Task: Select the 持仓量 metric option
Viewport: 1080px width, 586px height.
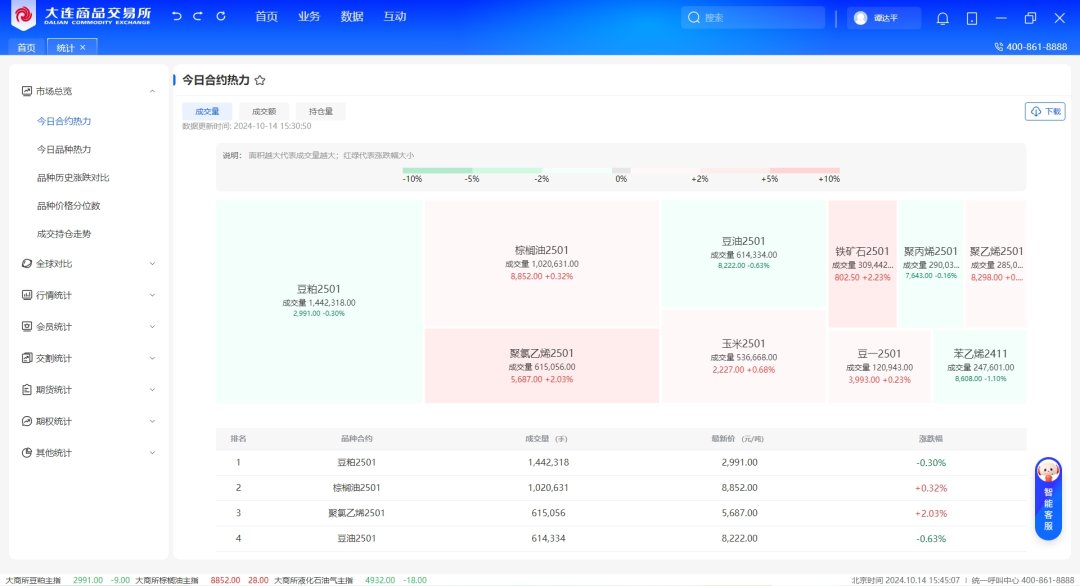Action: coord(321,111)
